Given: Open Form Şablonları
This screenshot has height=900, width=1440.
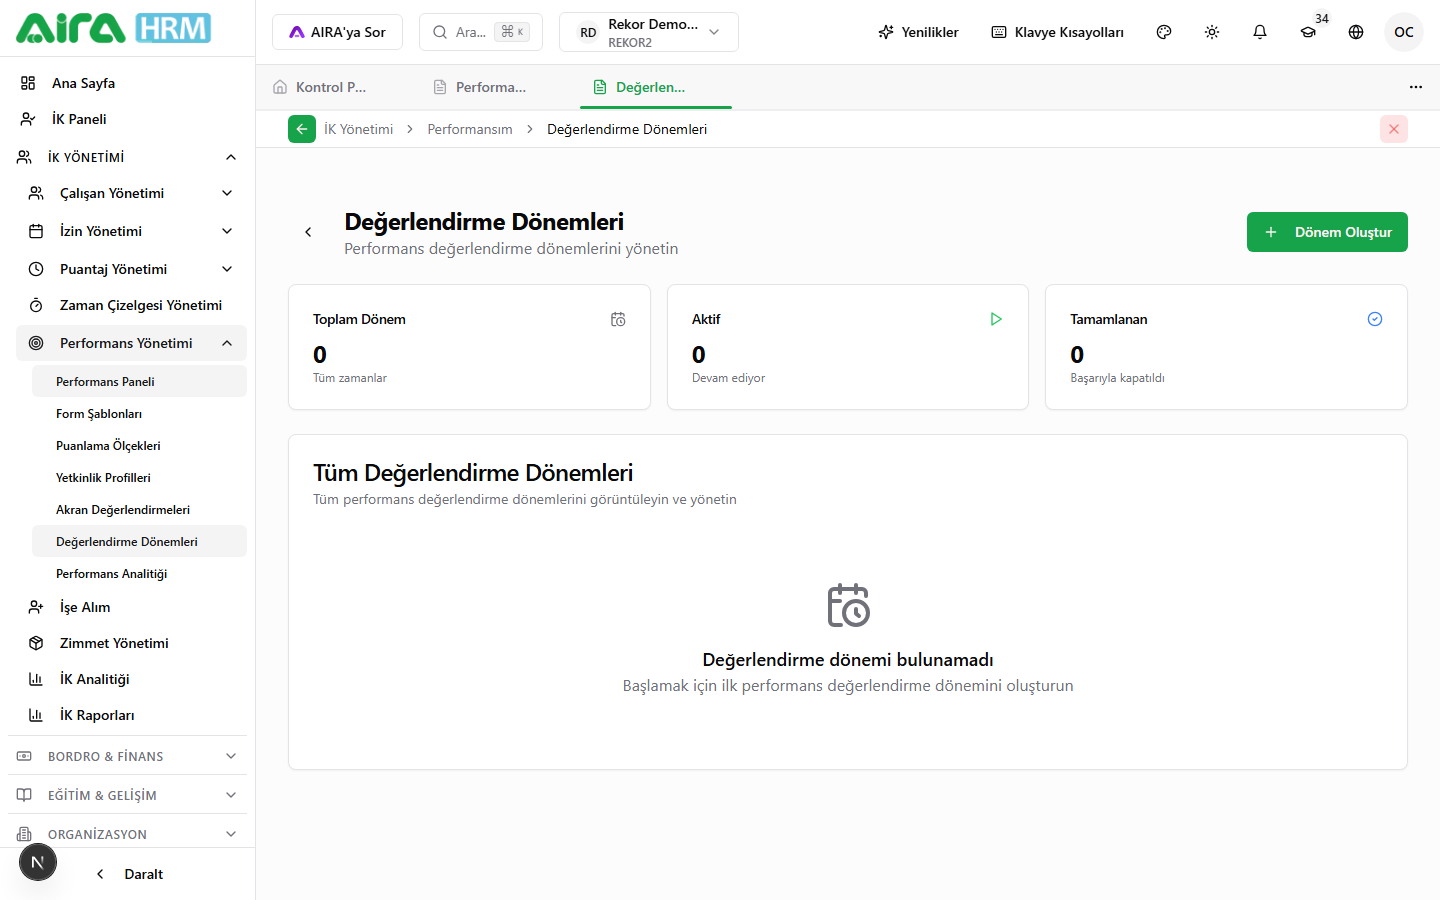Looking at the screenshot, I should [x=139, y=413].
